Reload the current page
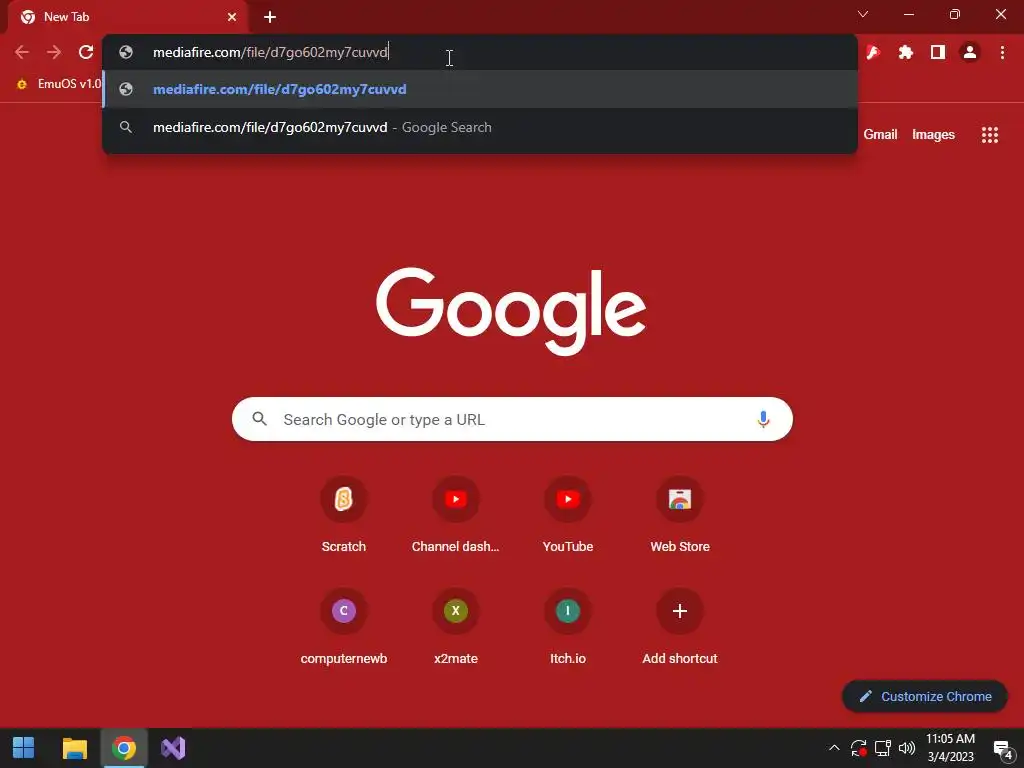1024x768 pixels. point(86,52)
